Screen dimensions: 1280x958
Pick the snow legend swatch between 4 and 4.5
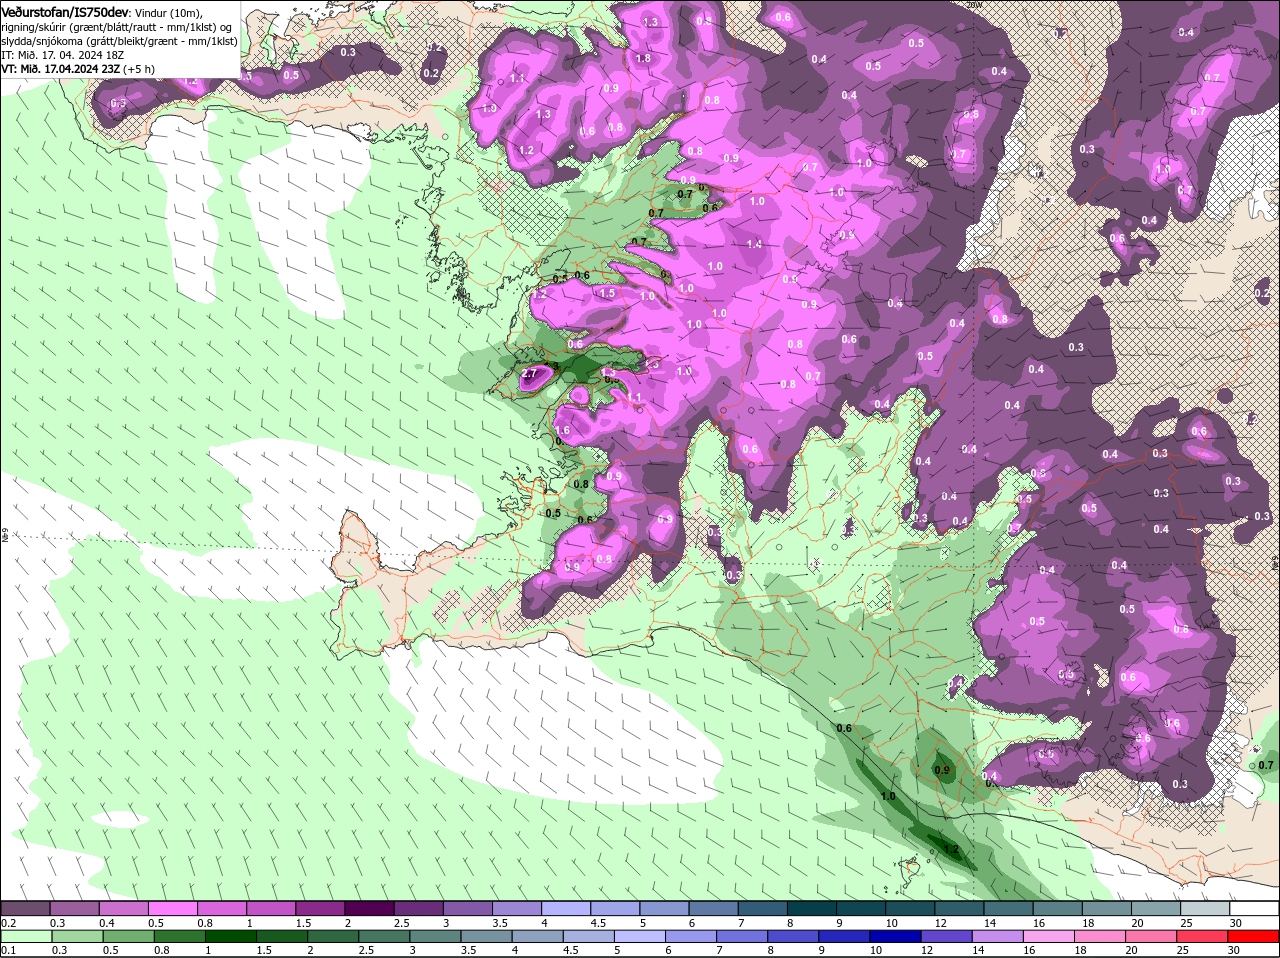click(x=567, y=907)
